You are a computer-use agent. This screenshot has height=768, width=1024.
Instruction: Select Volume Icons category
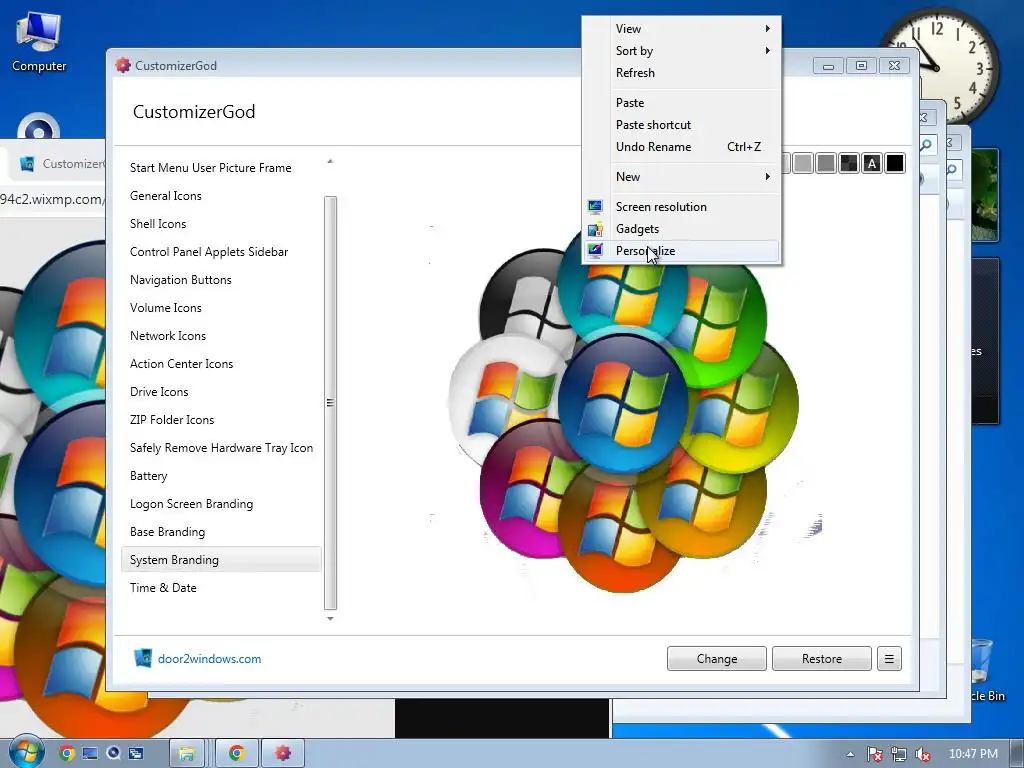(221, 308)
